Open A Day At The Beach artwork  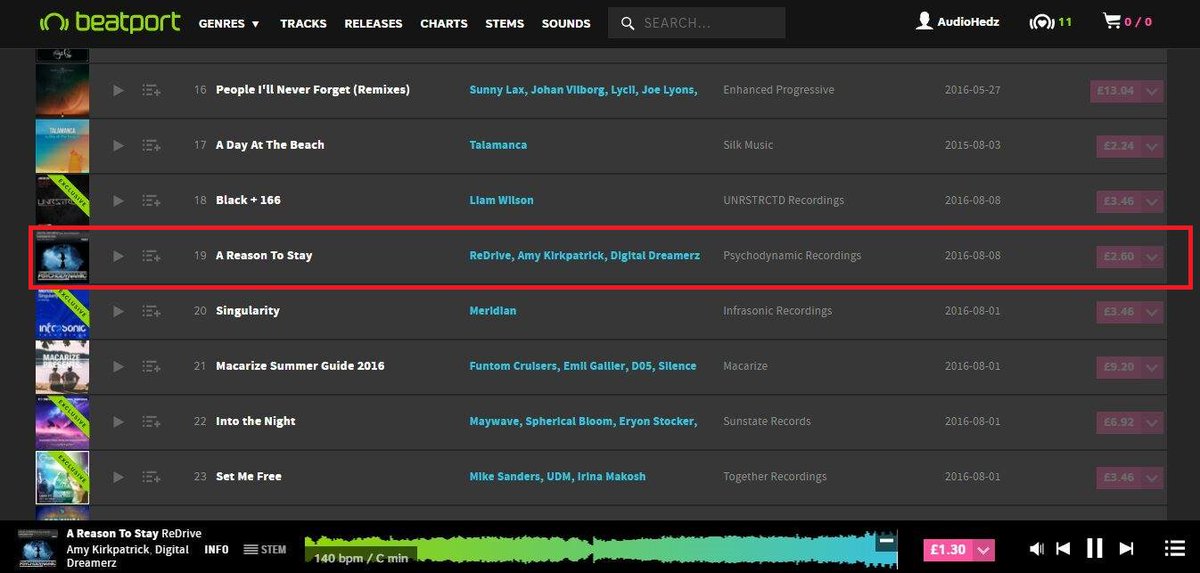pyautogui.click(x=62, y=146)
